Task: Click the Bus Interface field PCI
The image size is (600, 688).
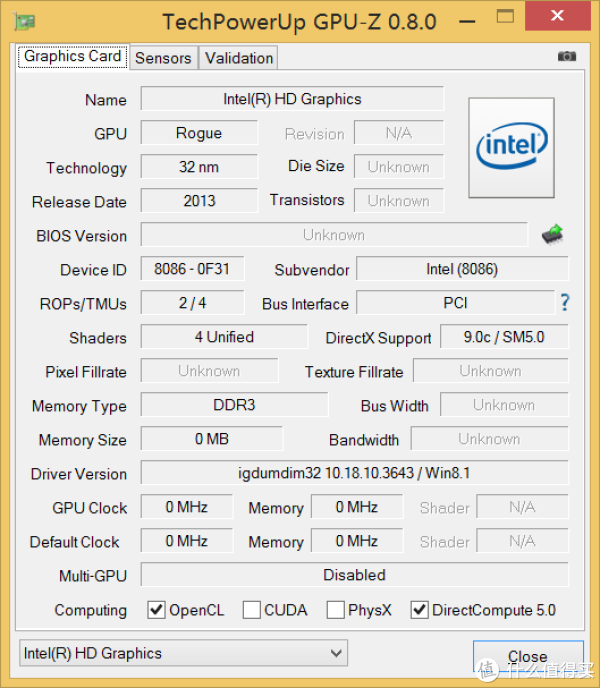Action: pyautogui.click(x=456, y=303)
